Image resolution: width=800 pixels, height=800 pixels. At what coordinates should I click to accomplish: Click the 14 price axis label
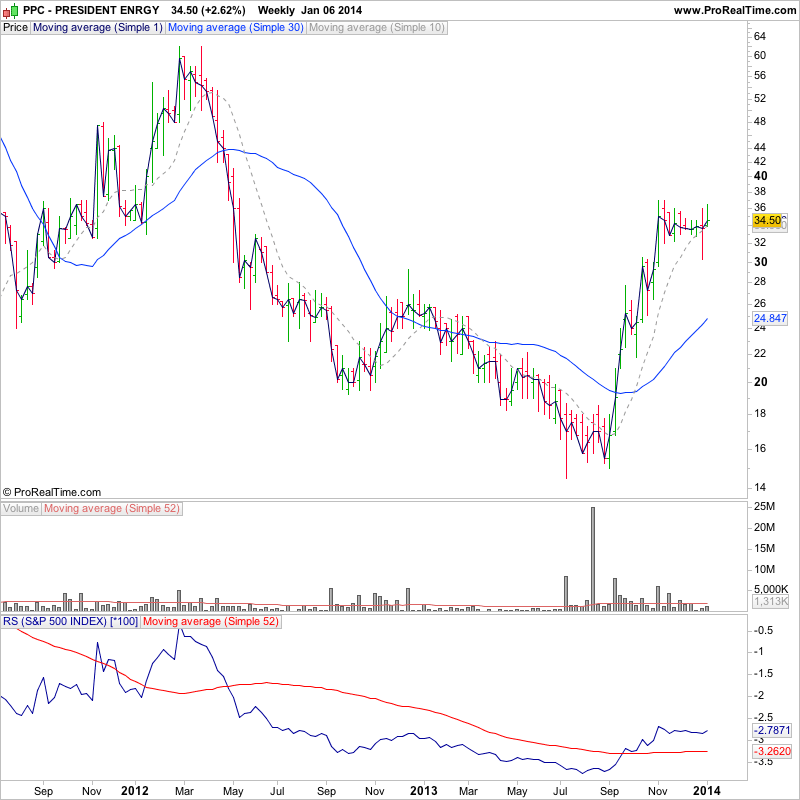[x=760, y=488]
